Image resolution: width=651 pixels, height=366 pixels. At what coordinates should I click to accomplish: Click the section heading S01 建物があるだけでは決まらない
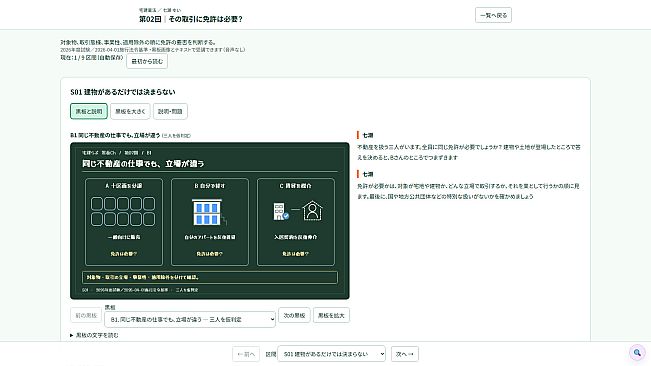pyautogui.click(x=122, y=92)
